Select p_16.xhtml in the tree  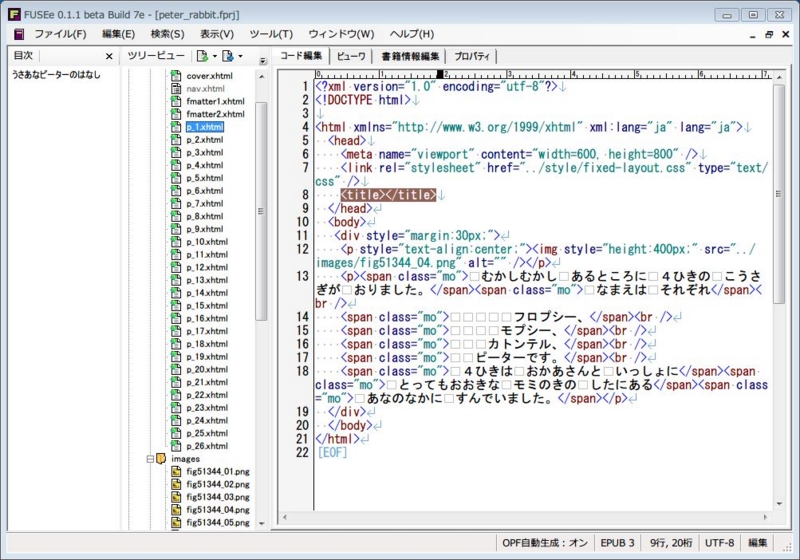[x=207, y=318]
